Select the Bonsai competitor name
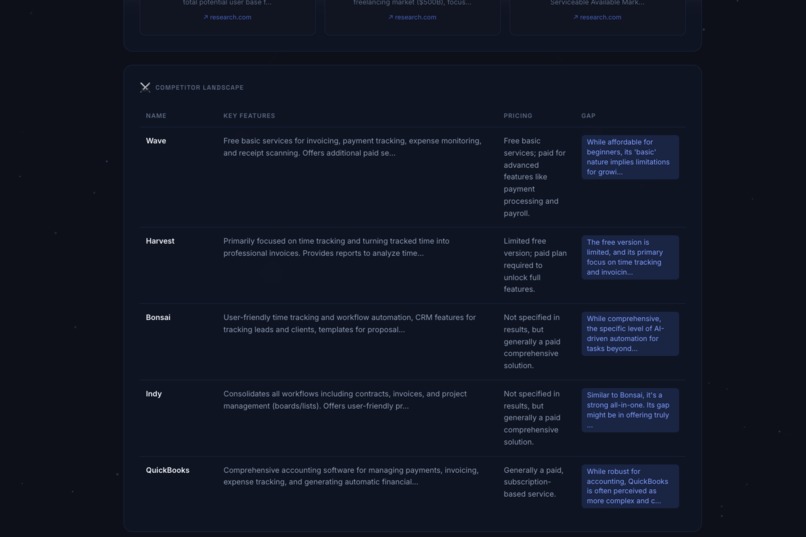The width and height of the screenshot is (806, 537). [158, 318]
